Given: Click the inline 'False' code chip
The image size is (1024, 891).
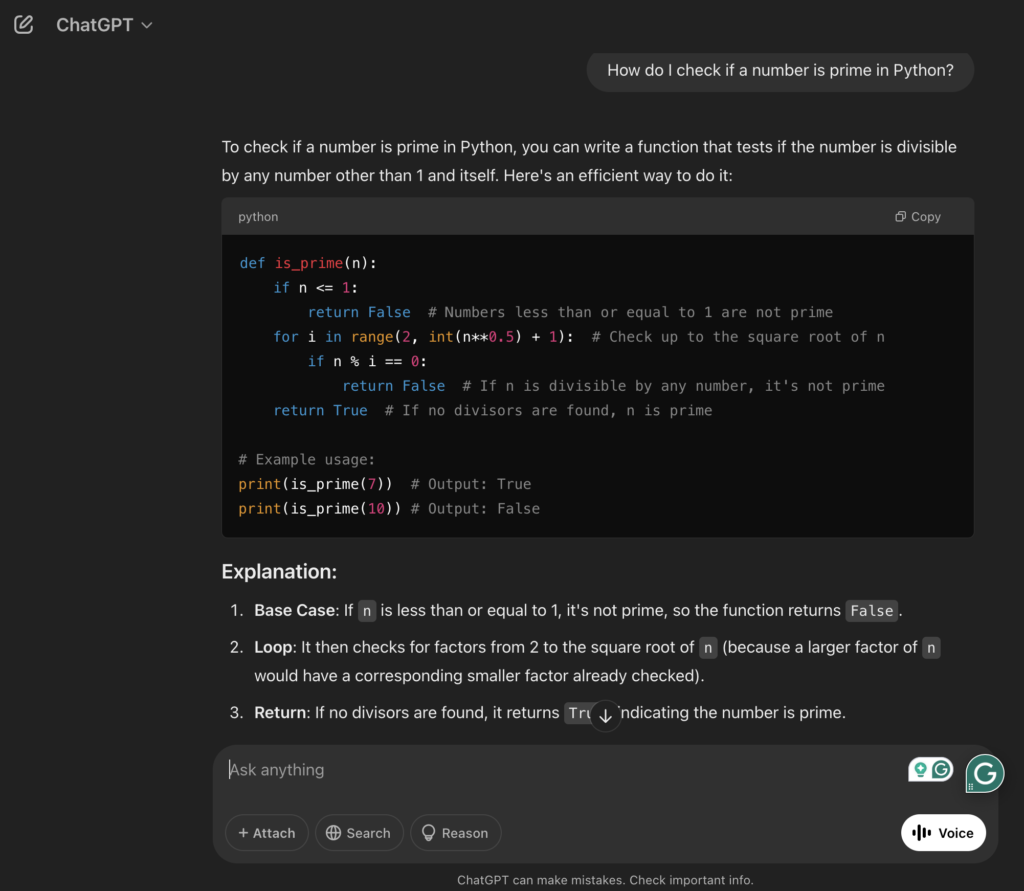Looking at the screenshot, I should (871, 611).
